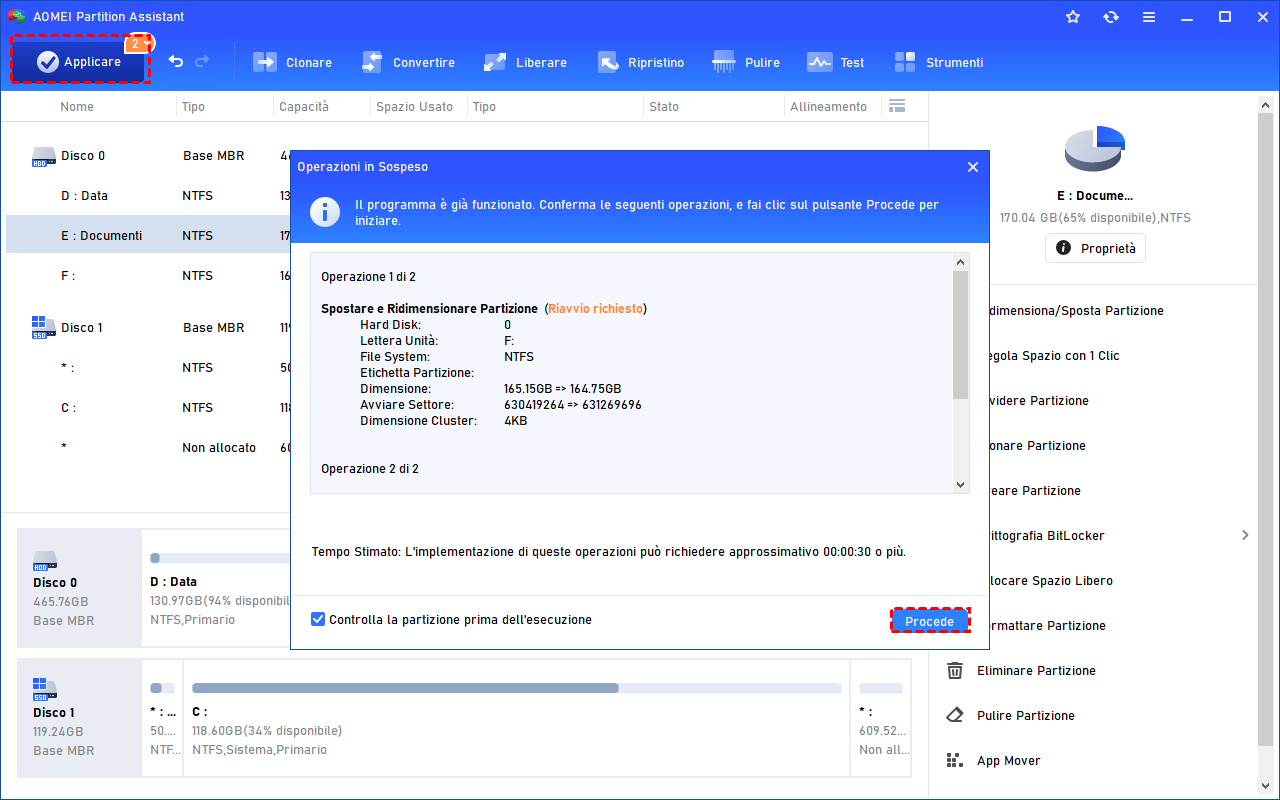The image size is (1280, 800).
Task: Open the Ripristino tool
Action: 641,62
